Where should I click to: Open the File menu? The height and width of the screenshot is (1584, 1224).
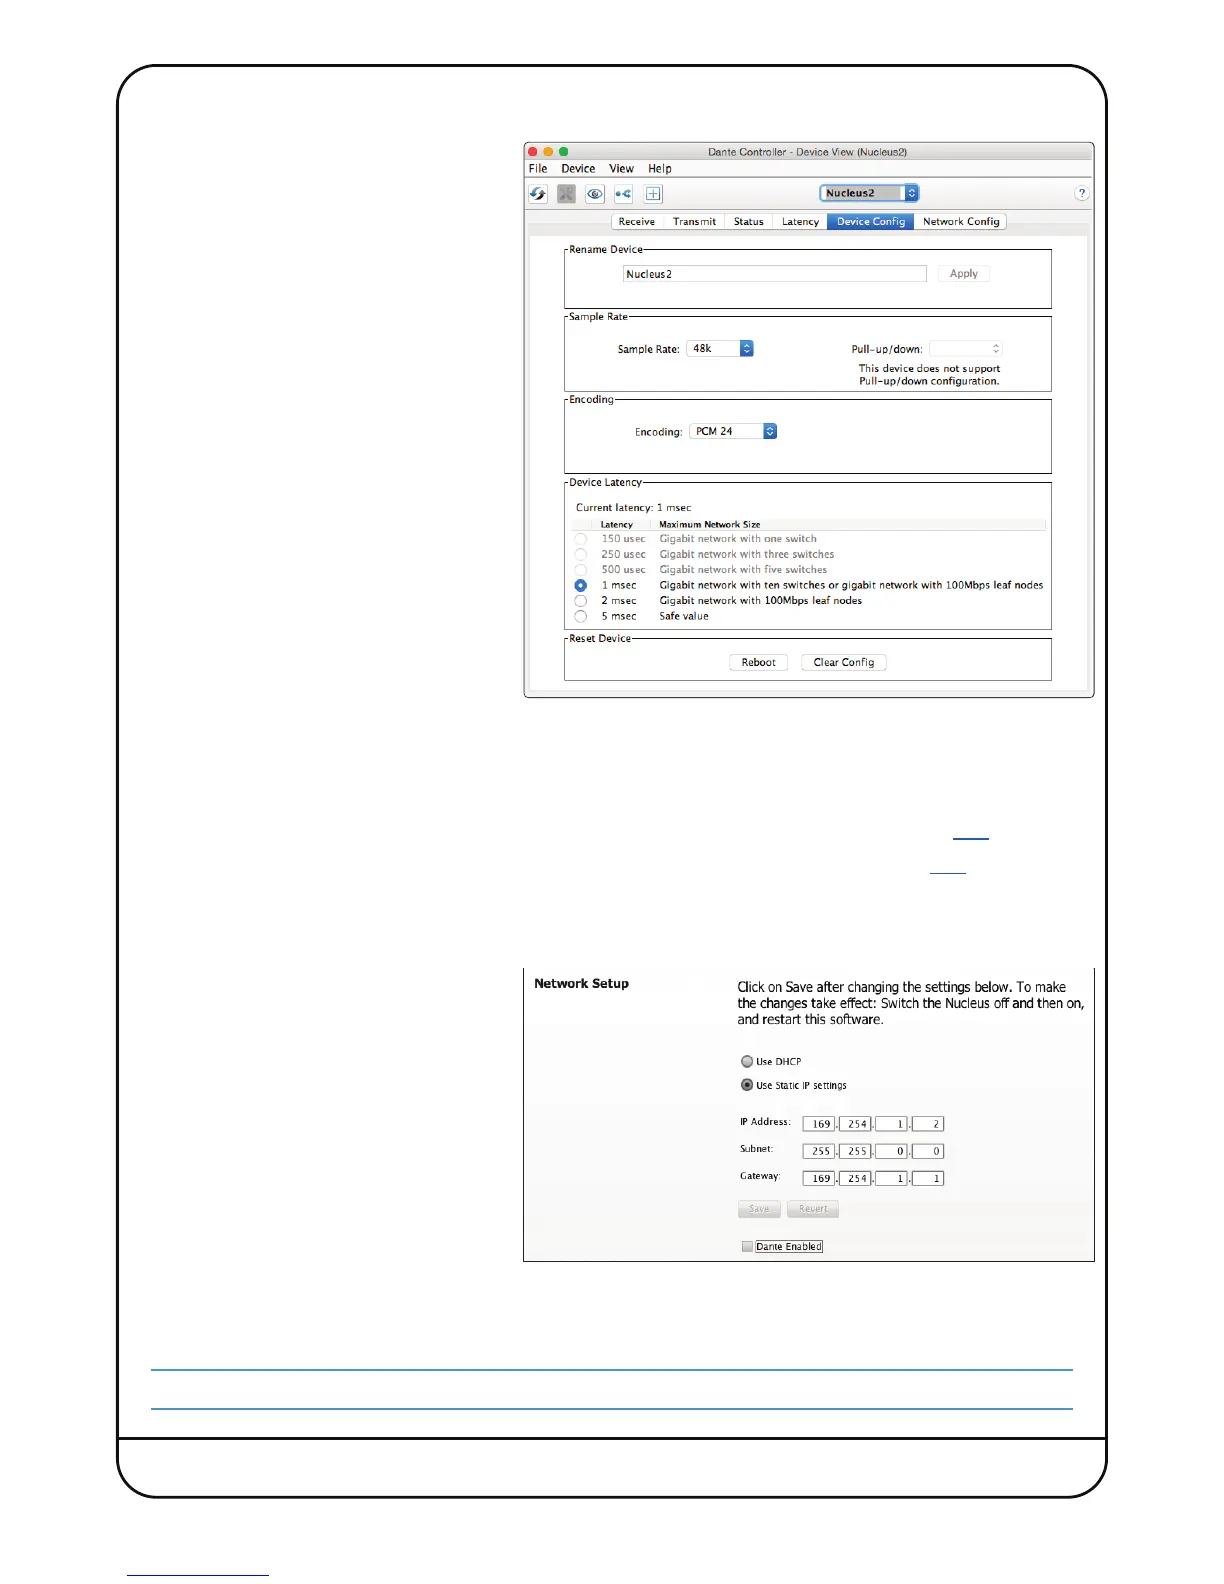point(538,169)
